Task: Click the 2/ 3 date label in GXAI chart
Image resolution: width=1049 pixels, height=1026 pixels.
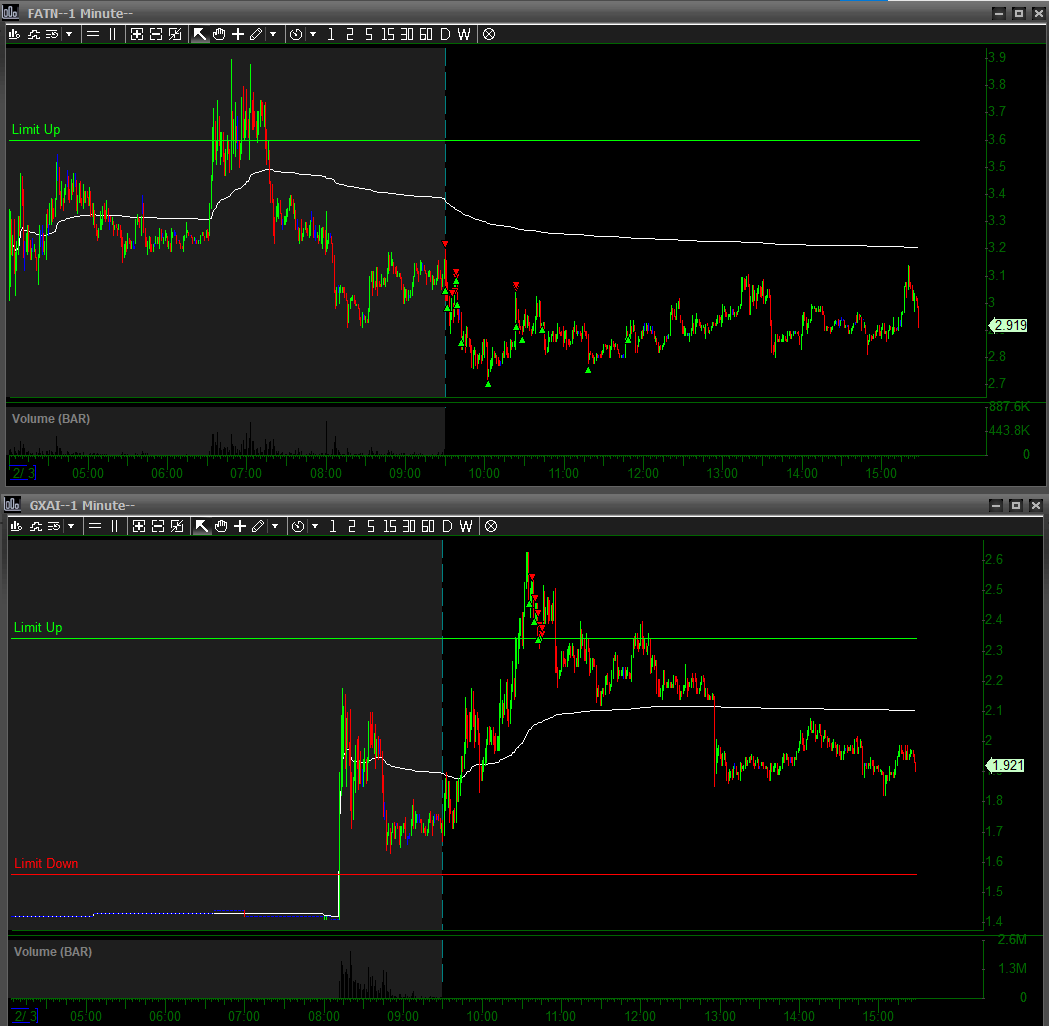Action: pos(25,1016)
